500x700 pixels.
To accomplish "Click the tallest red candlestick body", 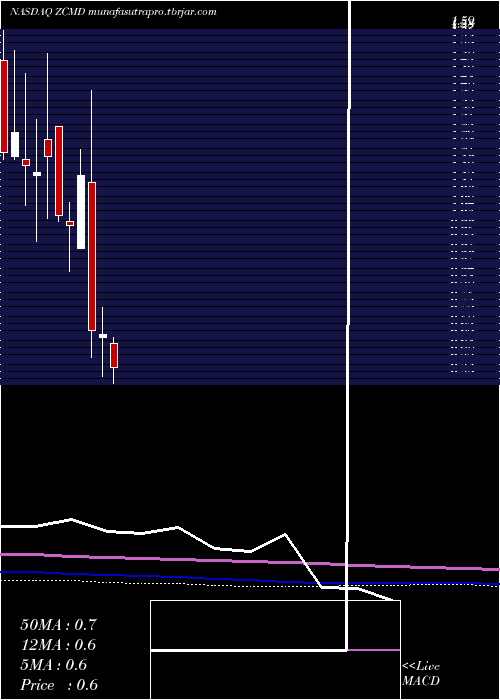I will pyautogui.click(x=92, y=256).
